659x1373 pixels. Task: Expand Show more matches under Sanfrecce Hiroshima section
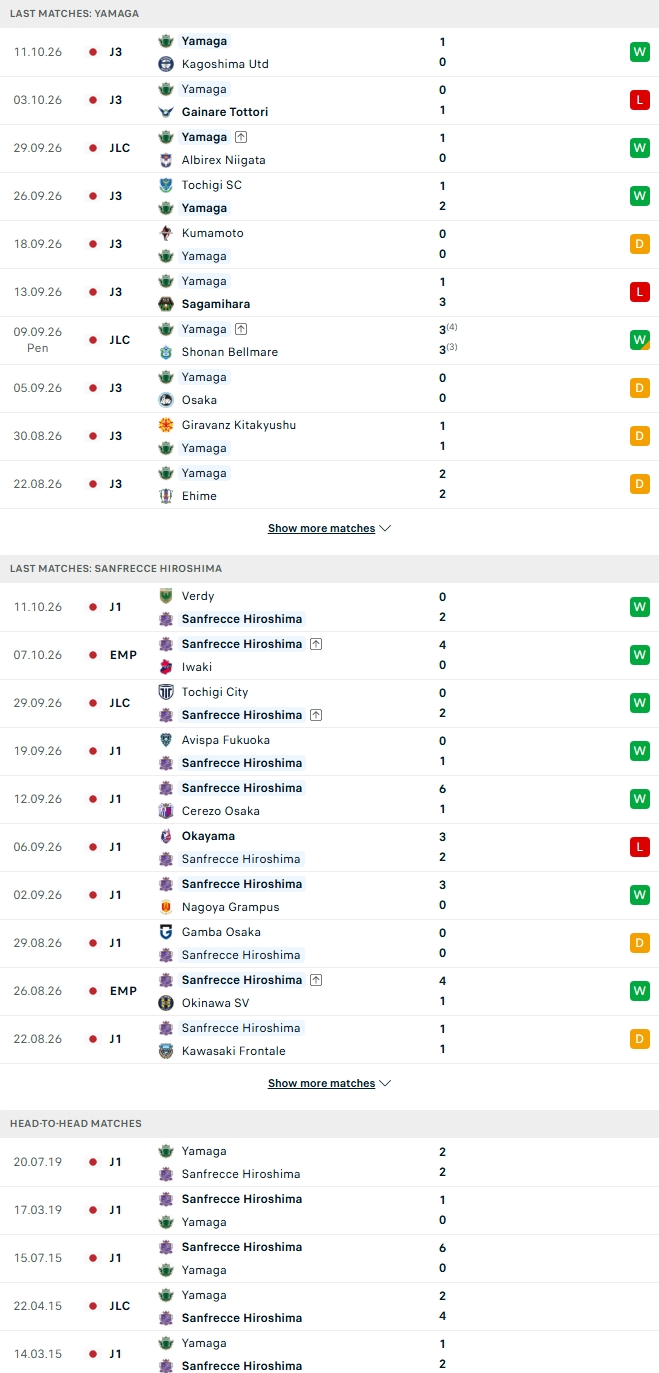pos(329,1083)
